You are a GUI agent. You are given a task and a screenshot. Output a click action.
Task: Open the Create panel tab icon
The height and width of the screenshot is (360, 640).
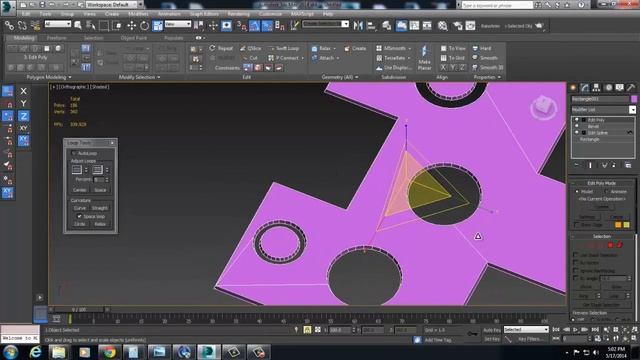tap(573, 87)
